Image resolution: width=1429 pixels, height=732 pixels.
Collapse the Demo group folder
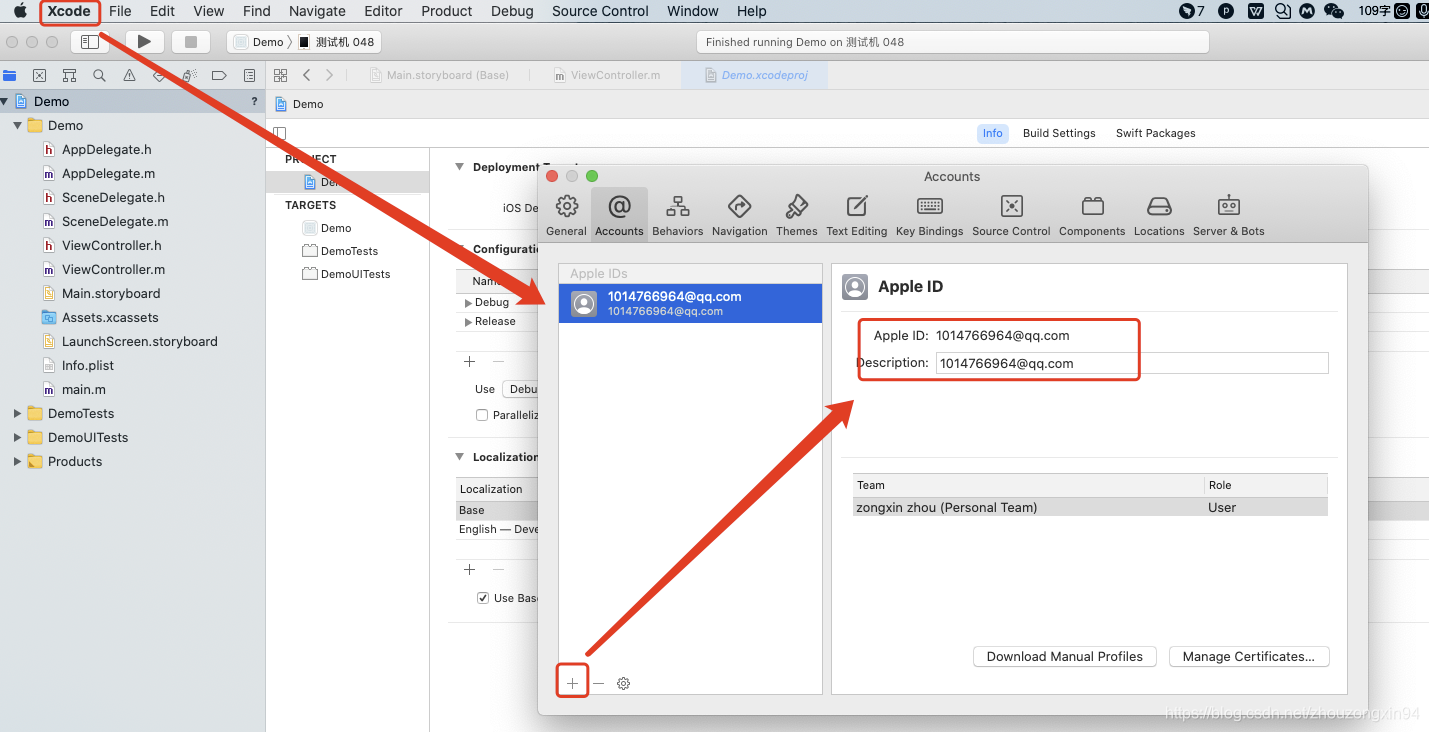17,125
